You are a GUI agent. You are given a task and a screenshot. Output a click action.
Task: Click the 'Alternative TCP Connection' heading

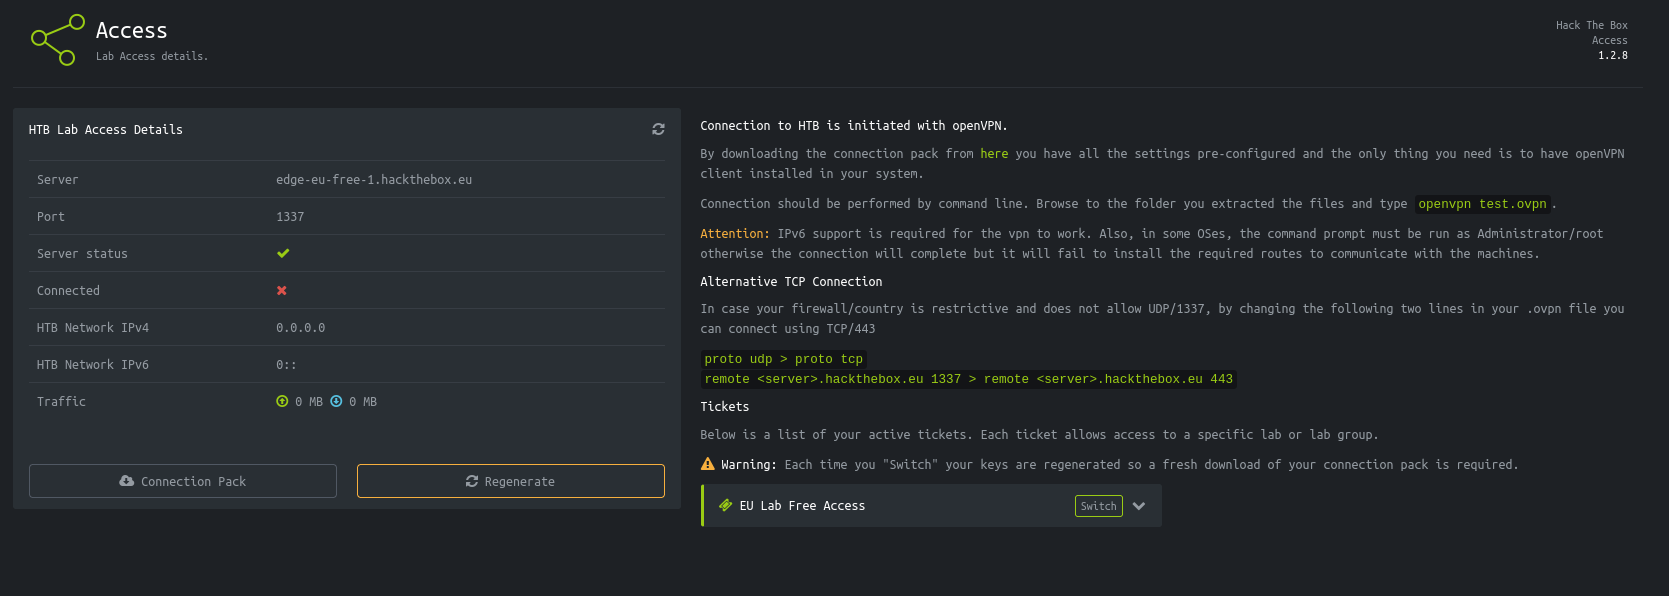coord(791,282)
